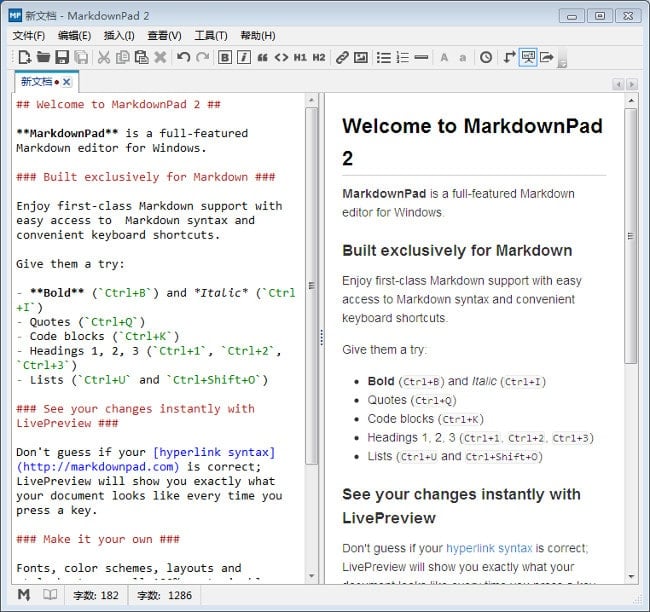Insert timestamp with clock icon
This screenshot has width=650, height=612.
[486, 57]
